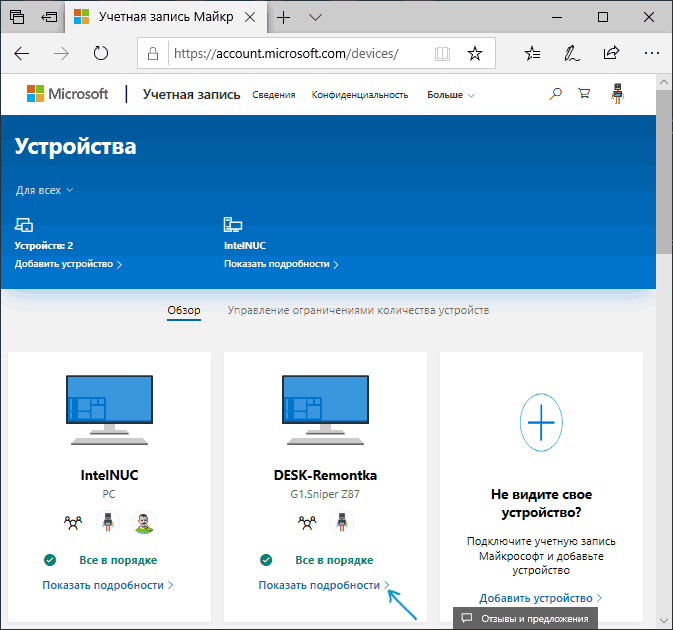Image resolution: width=673 pixels, height=630 pixels.
Task: Click Все в порядке on DESK-Remontka card
Action: point(334,560)
